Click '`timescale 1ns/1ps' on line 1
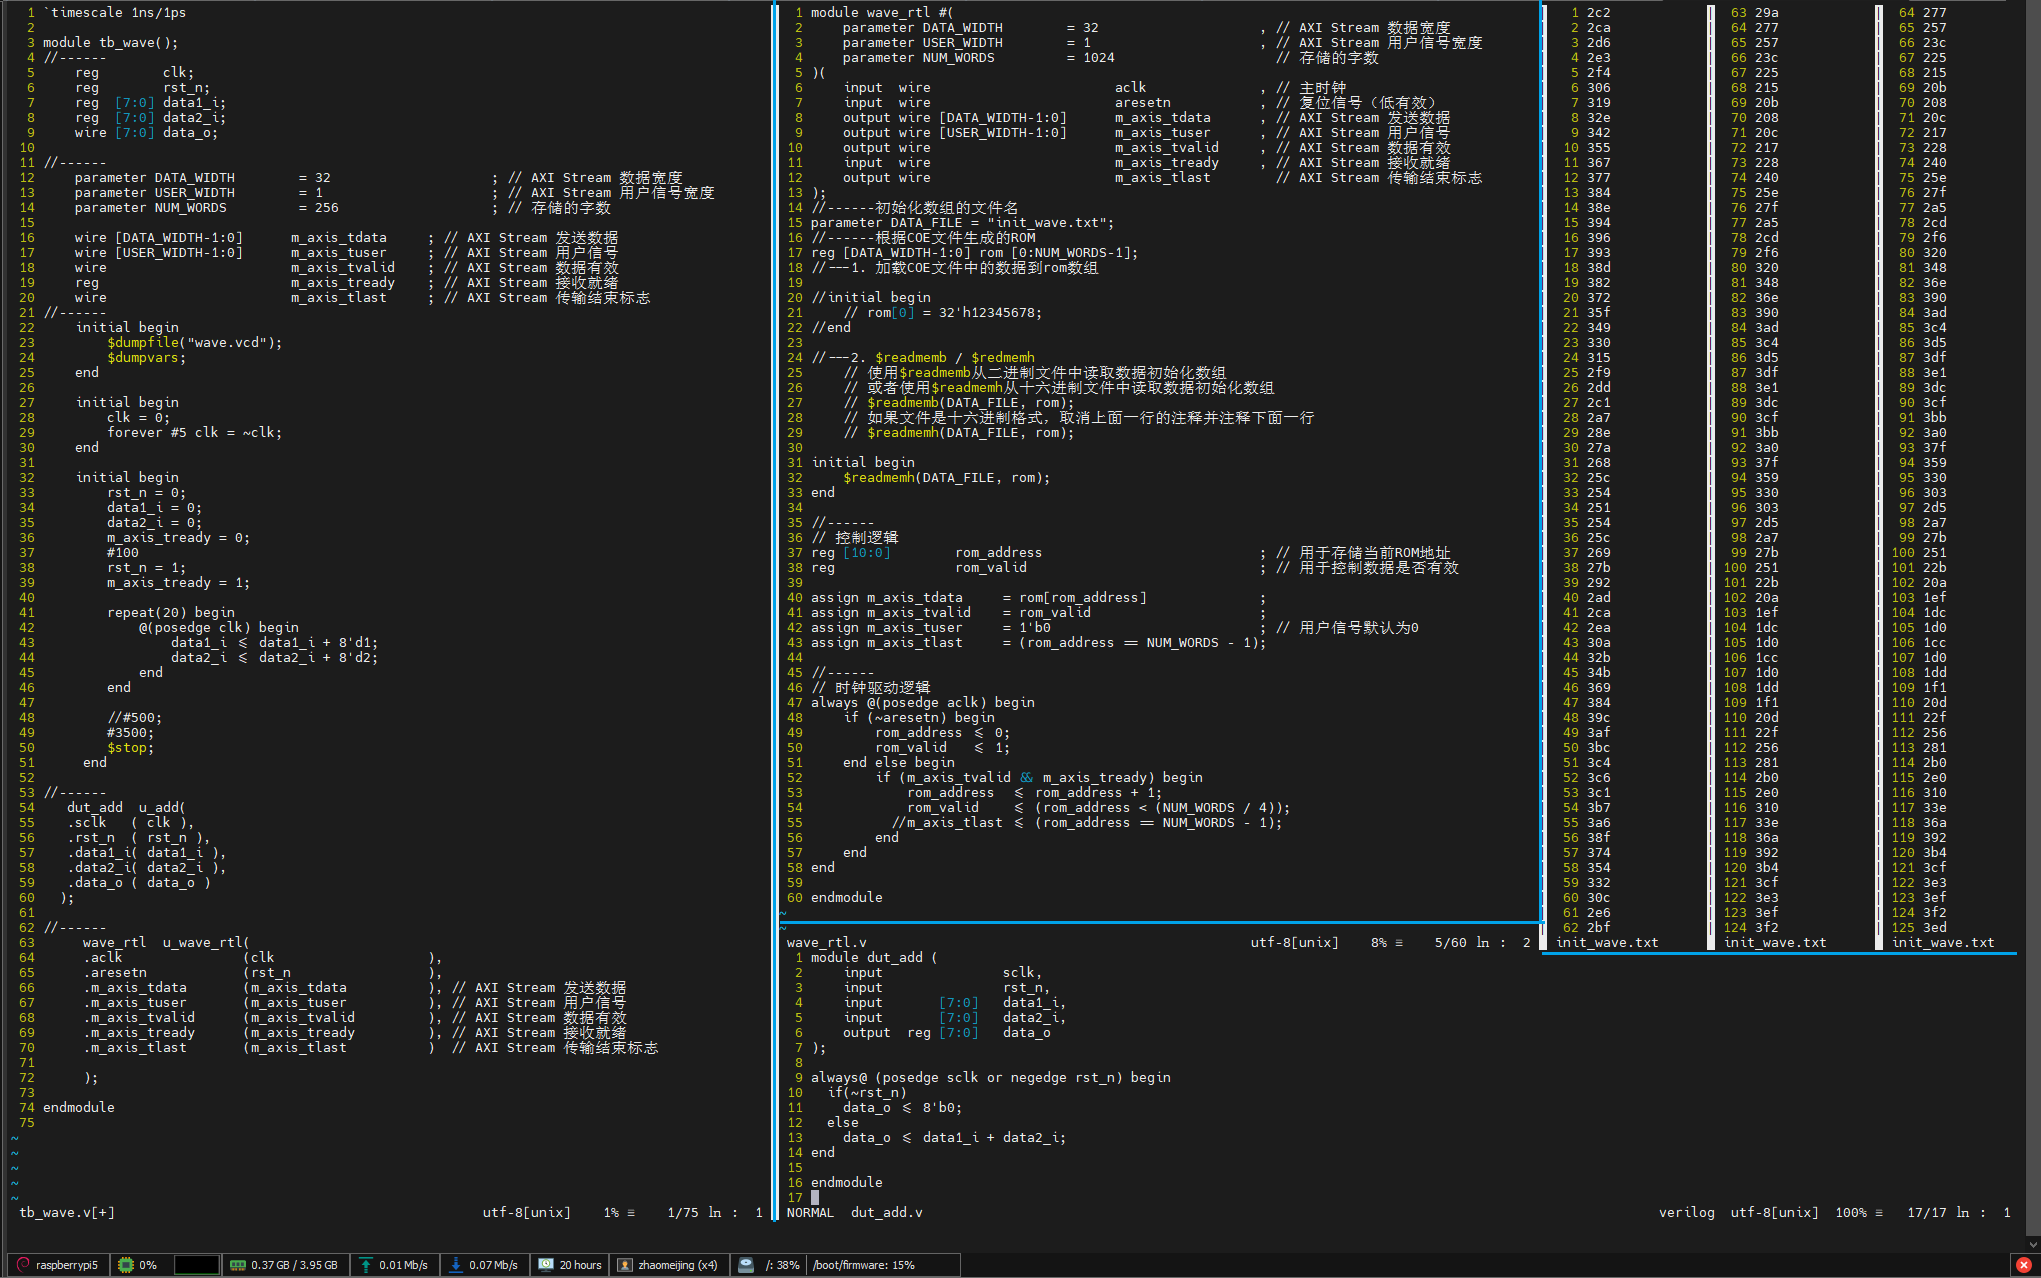 coord(115,12)
